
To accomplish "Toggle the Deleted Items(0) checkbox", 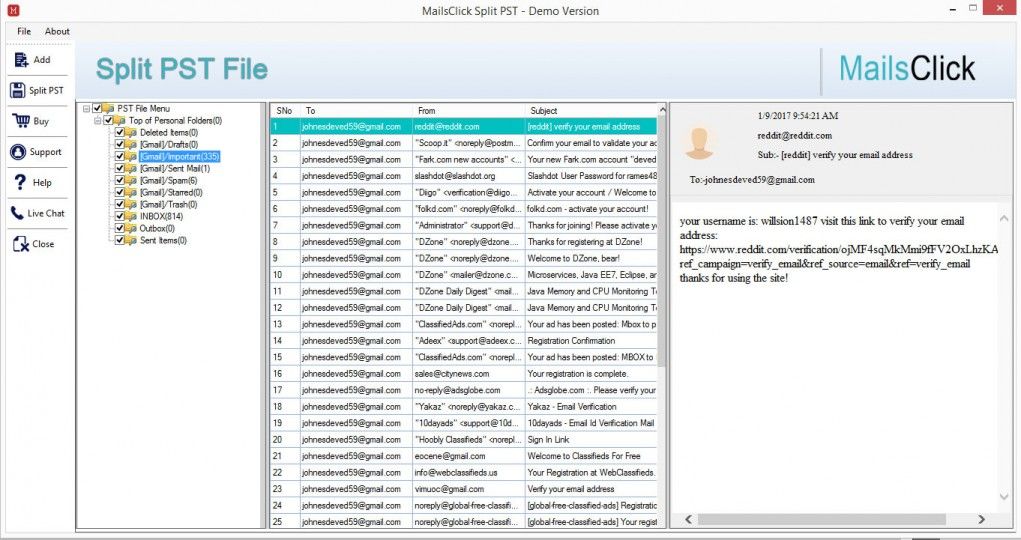I will [120, 132].
